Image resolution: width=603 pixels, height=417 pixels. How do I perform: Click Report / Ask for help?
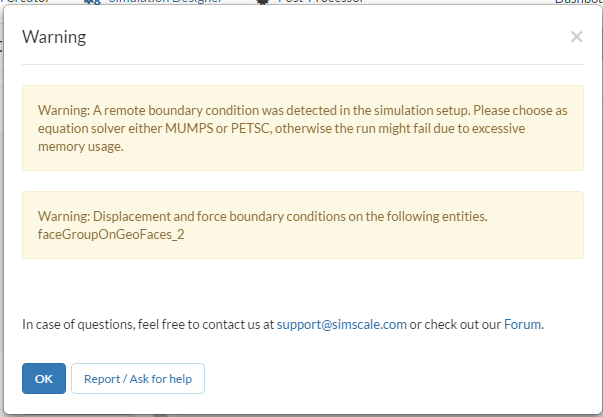coord(138,379)
